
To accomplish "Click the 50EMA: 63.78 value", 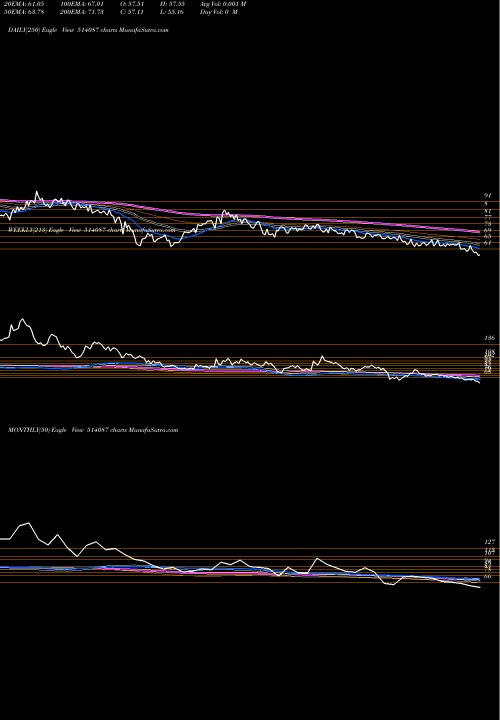I will coord(23,11).
